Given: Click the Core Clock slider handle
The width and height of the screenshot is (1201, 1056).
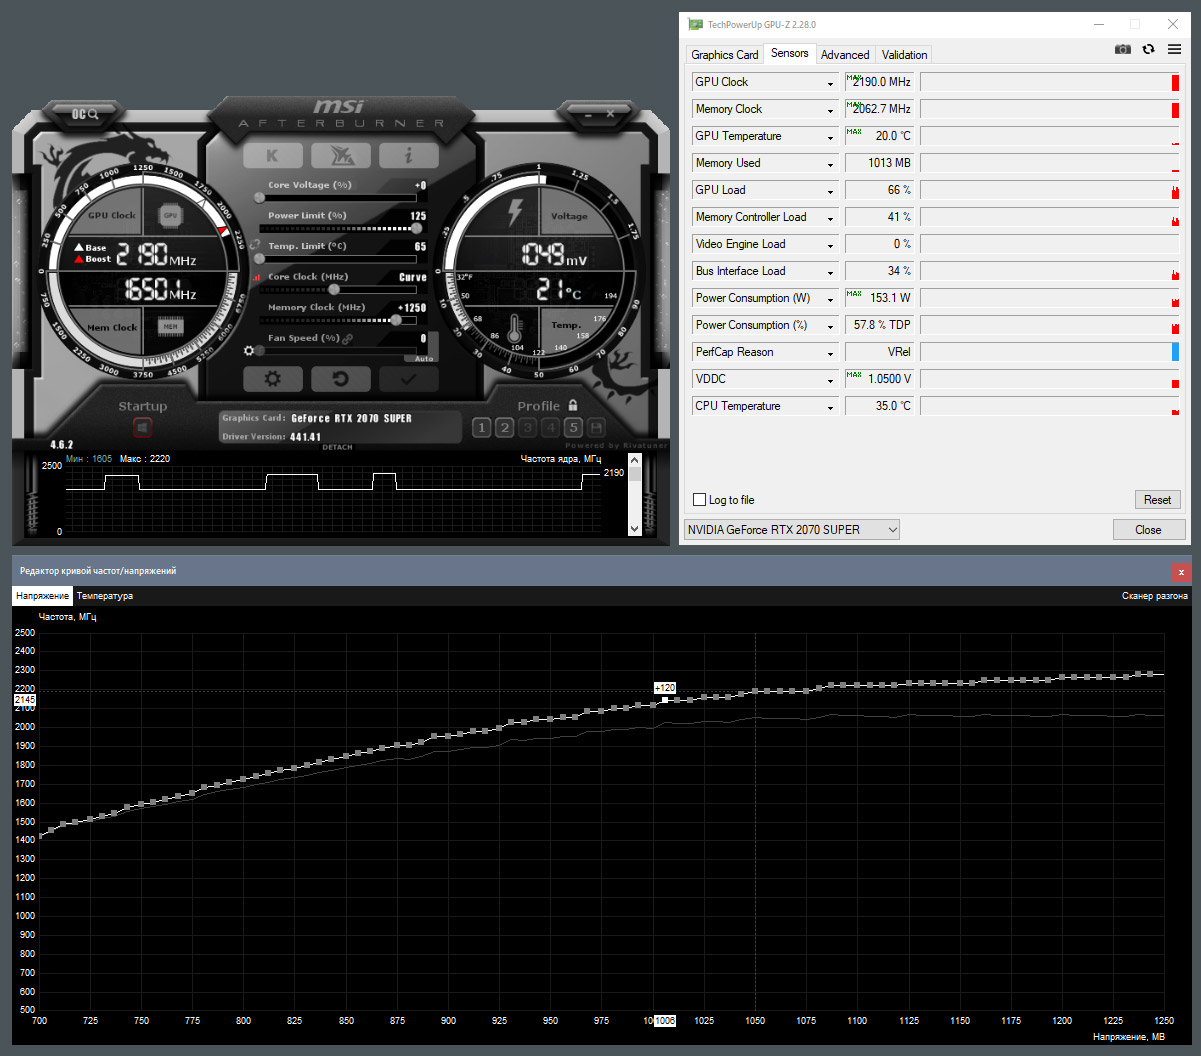Looking at the screenshot, I should click(334, 289).
